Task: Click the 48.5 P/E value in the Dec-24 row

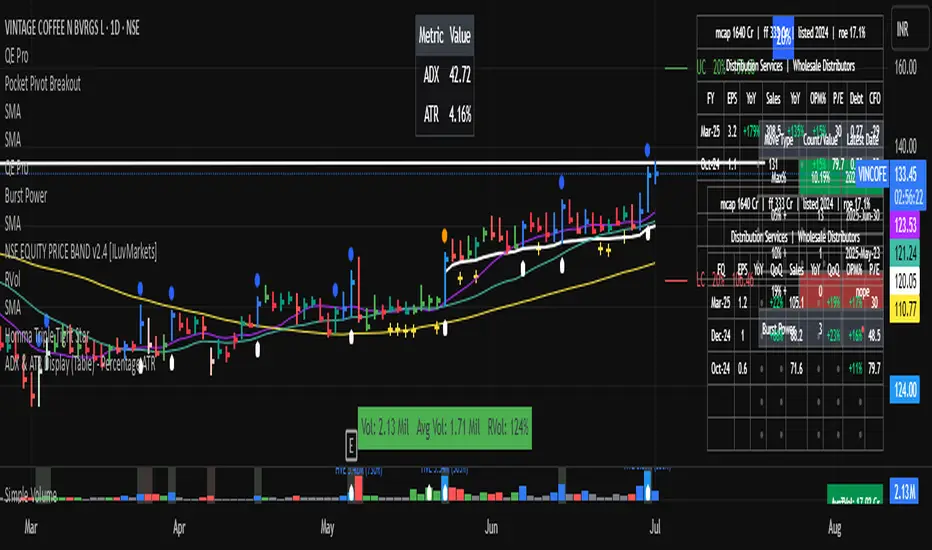Action: click(874, 336)
